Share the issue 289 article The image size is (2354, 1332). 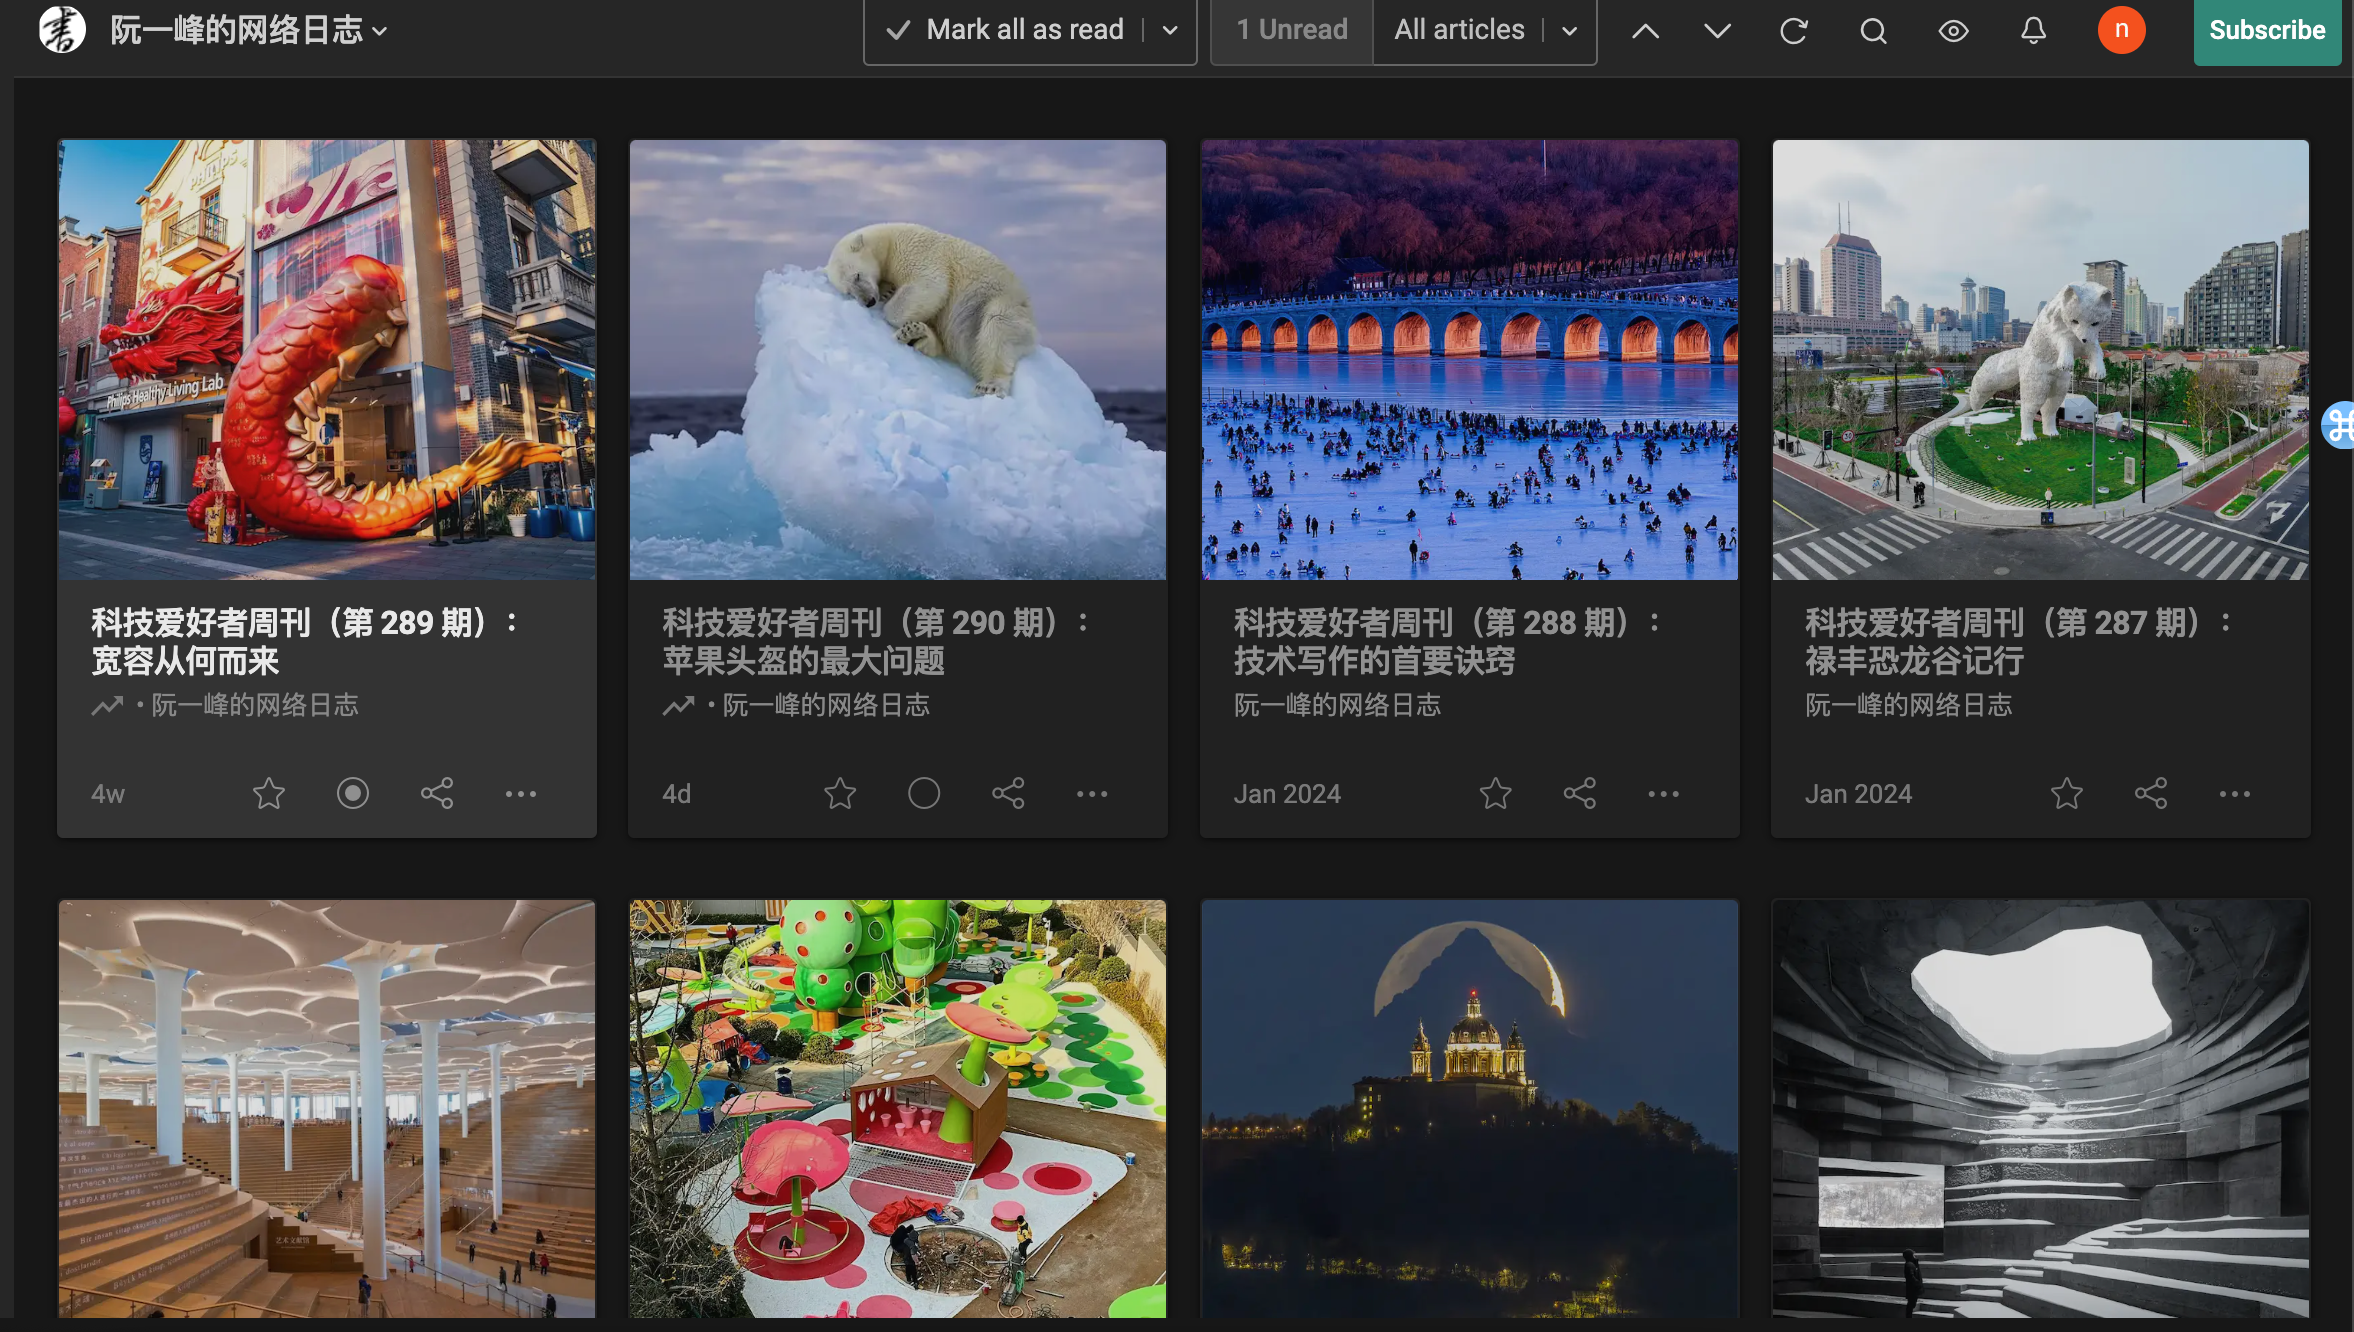tap(437, 794)
